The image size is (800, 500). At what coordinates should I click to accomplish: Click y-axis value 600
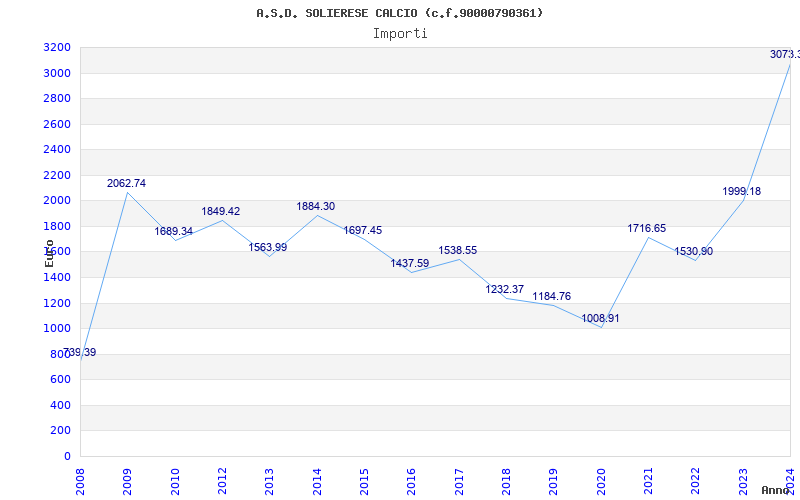click(60, 380)
